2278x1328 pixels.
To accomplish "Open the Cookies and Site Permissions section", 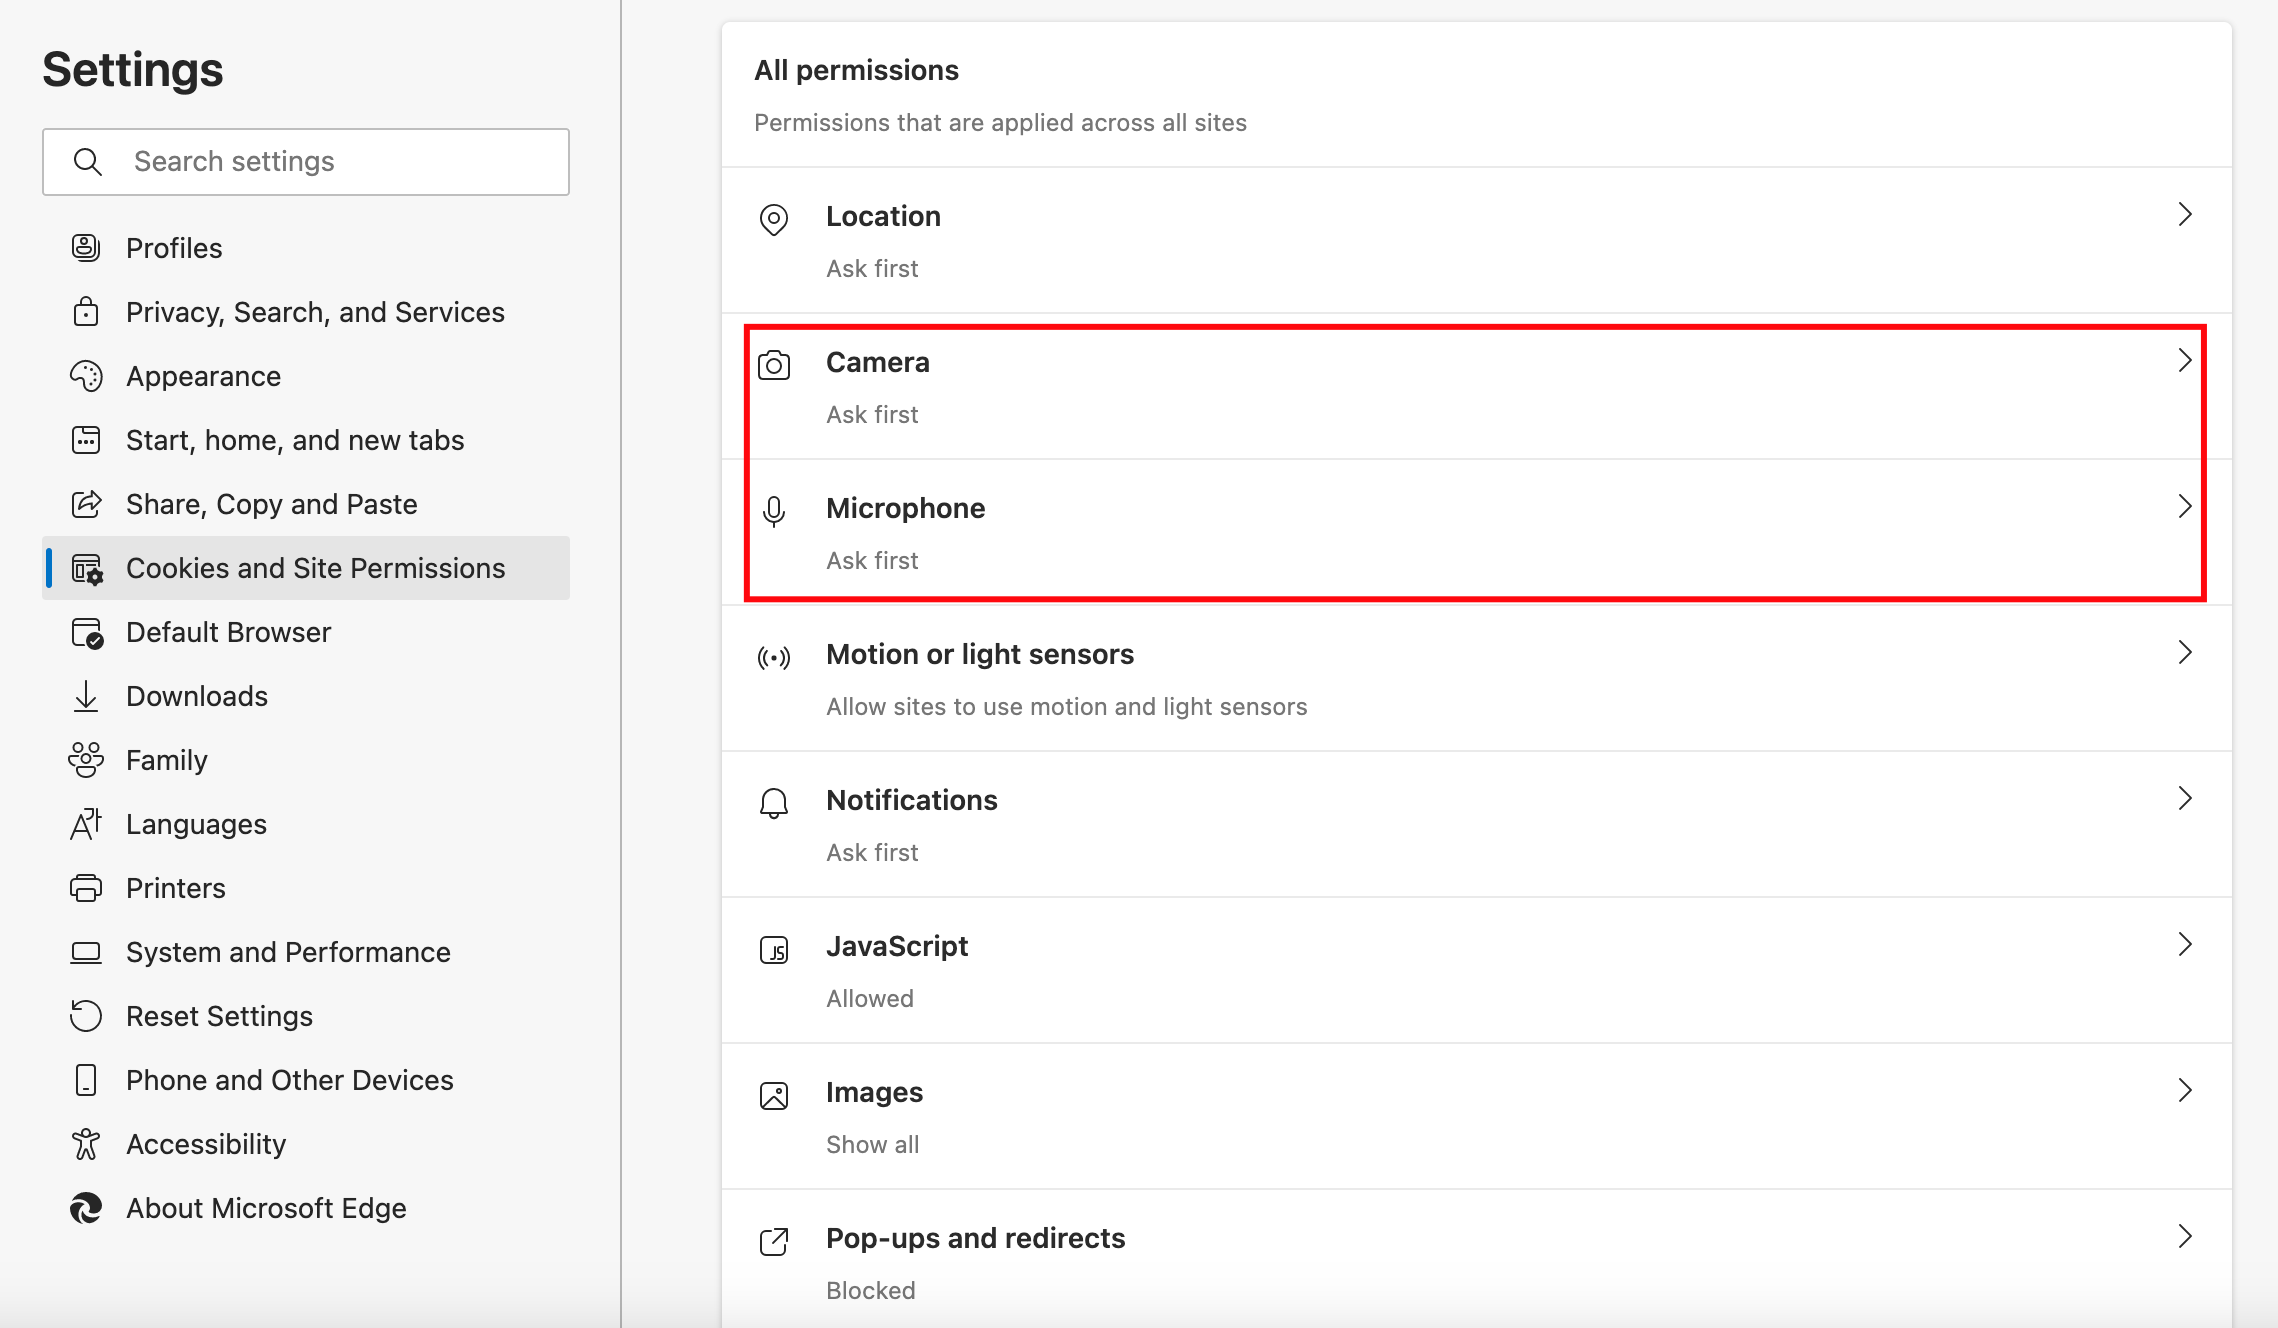I will (x=314, y=568).
